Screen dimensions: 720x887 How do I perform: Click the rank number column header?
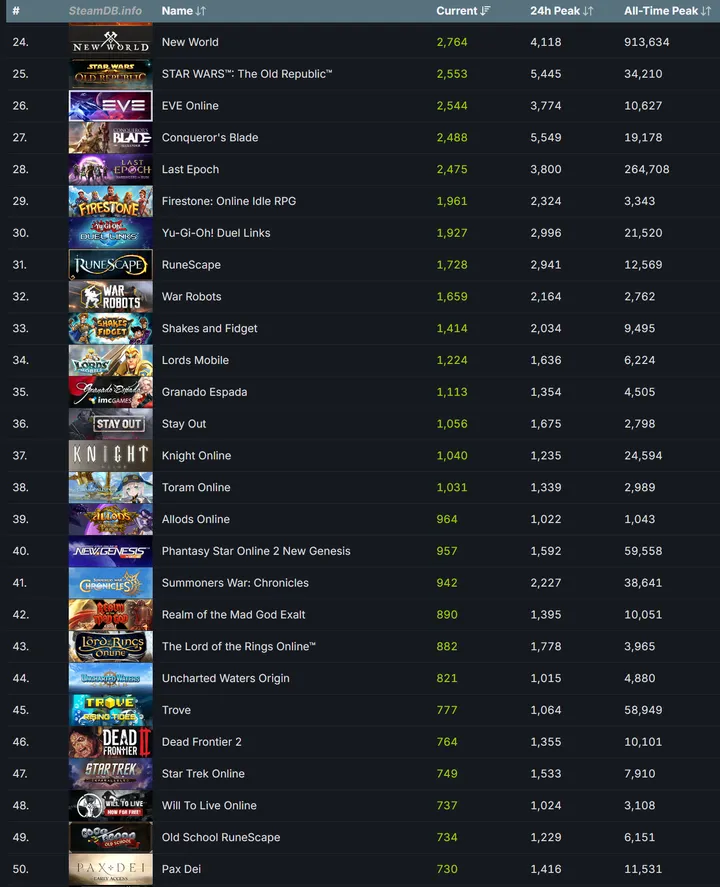point(16,11)
